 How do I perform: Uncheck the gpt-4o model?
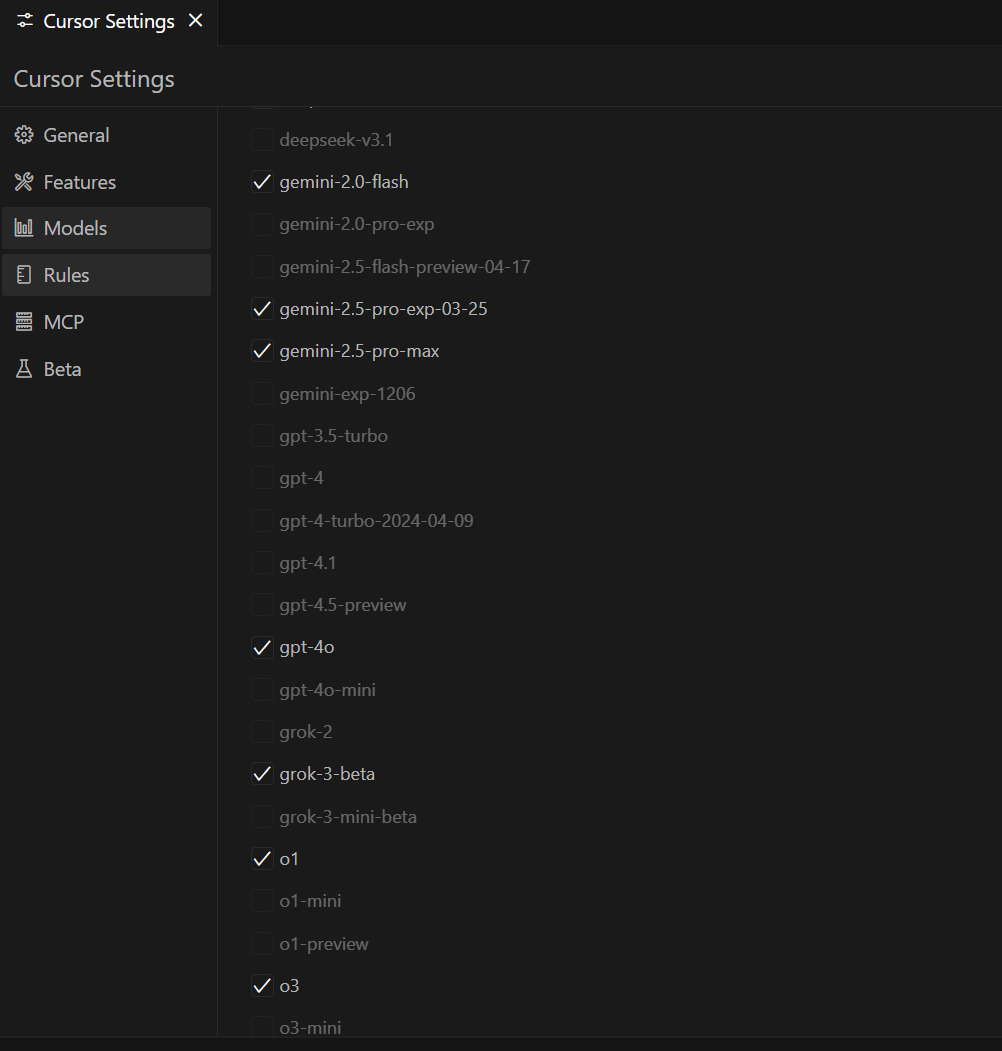coord(262,647)
